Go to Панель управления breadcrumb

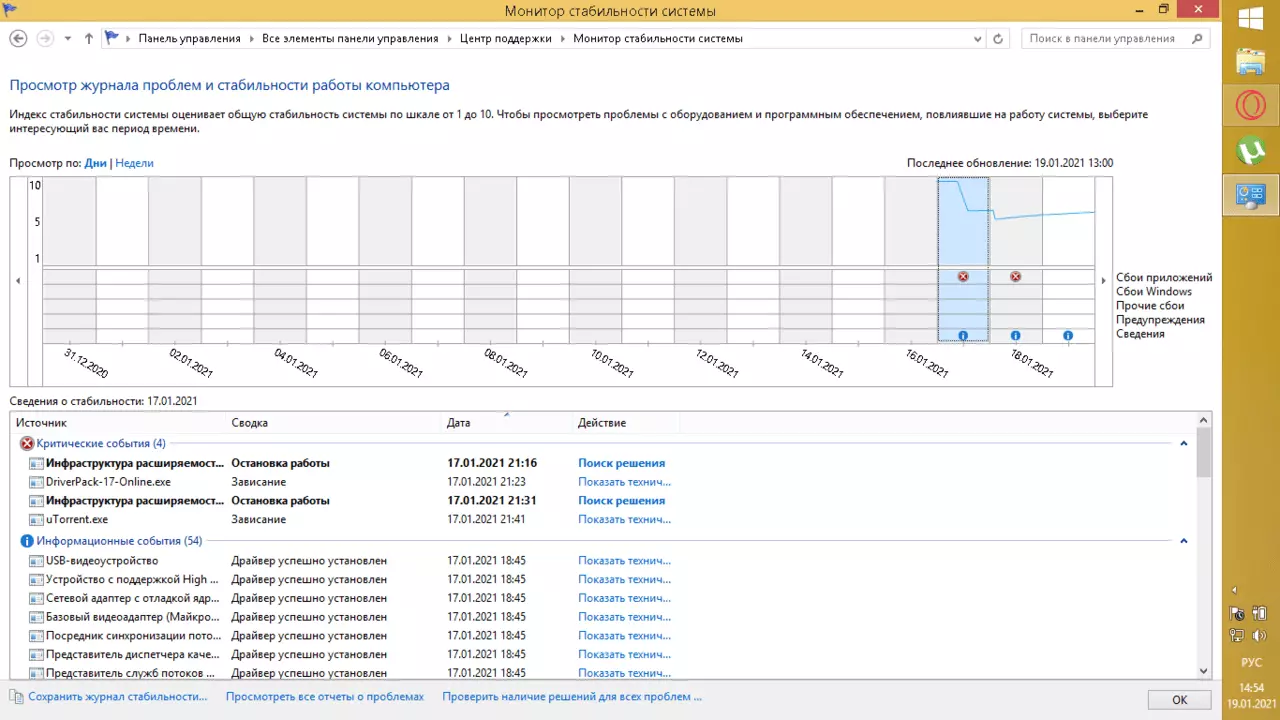click(189, 39)
